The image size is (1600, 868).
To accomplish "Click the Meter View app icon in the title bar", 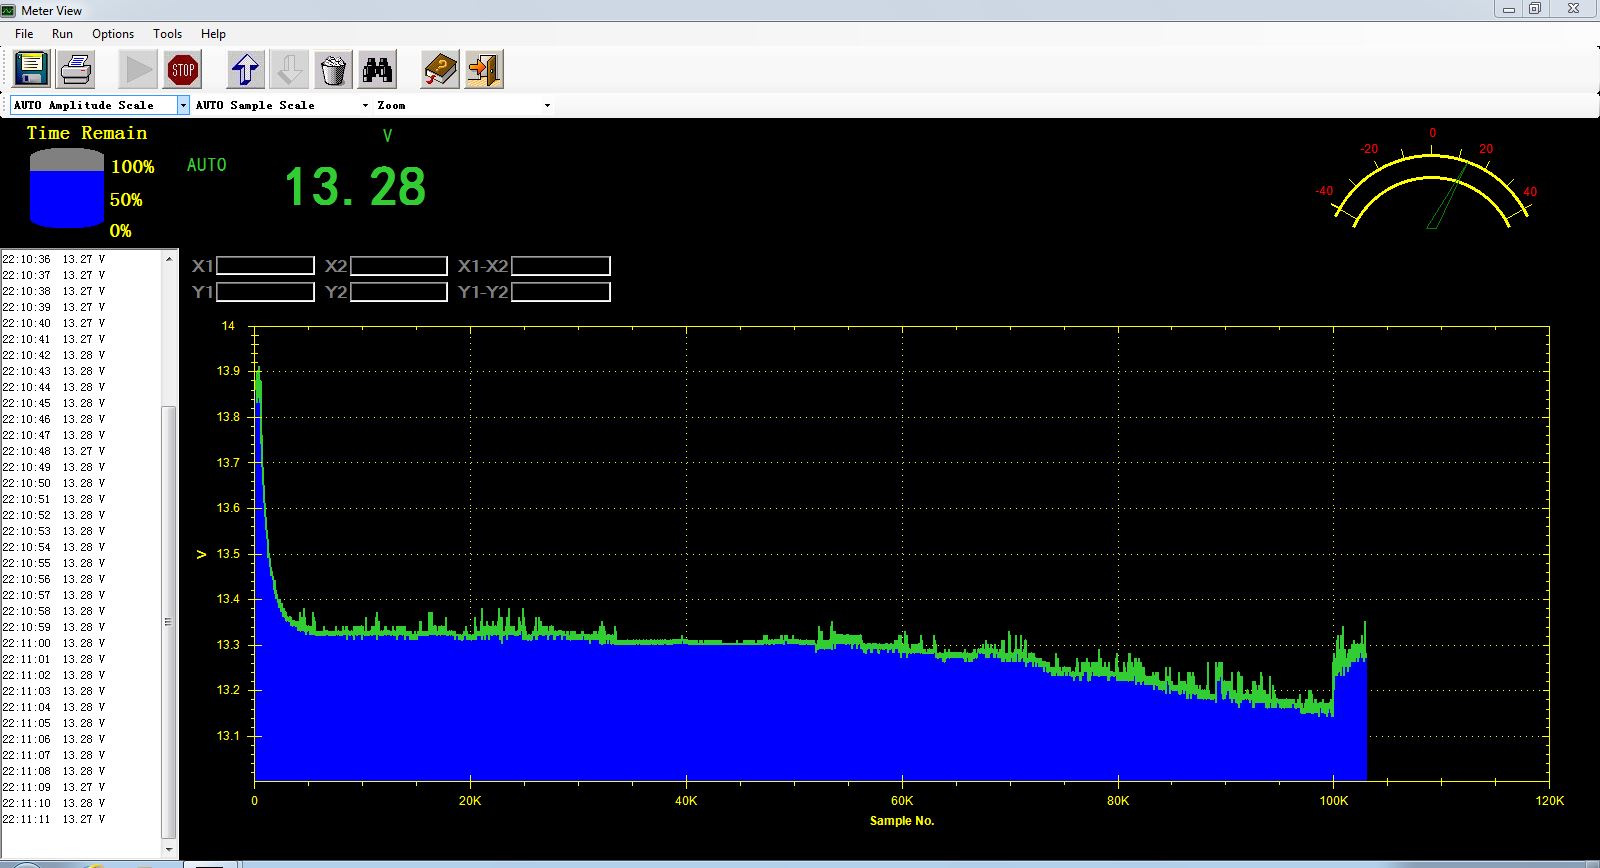I will [x=9, y=10].
